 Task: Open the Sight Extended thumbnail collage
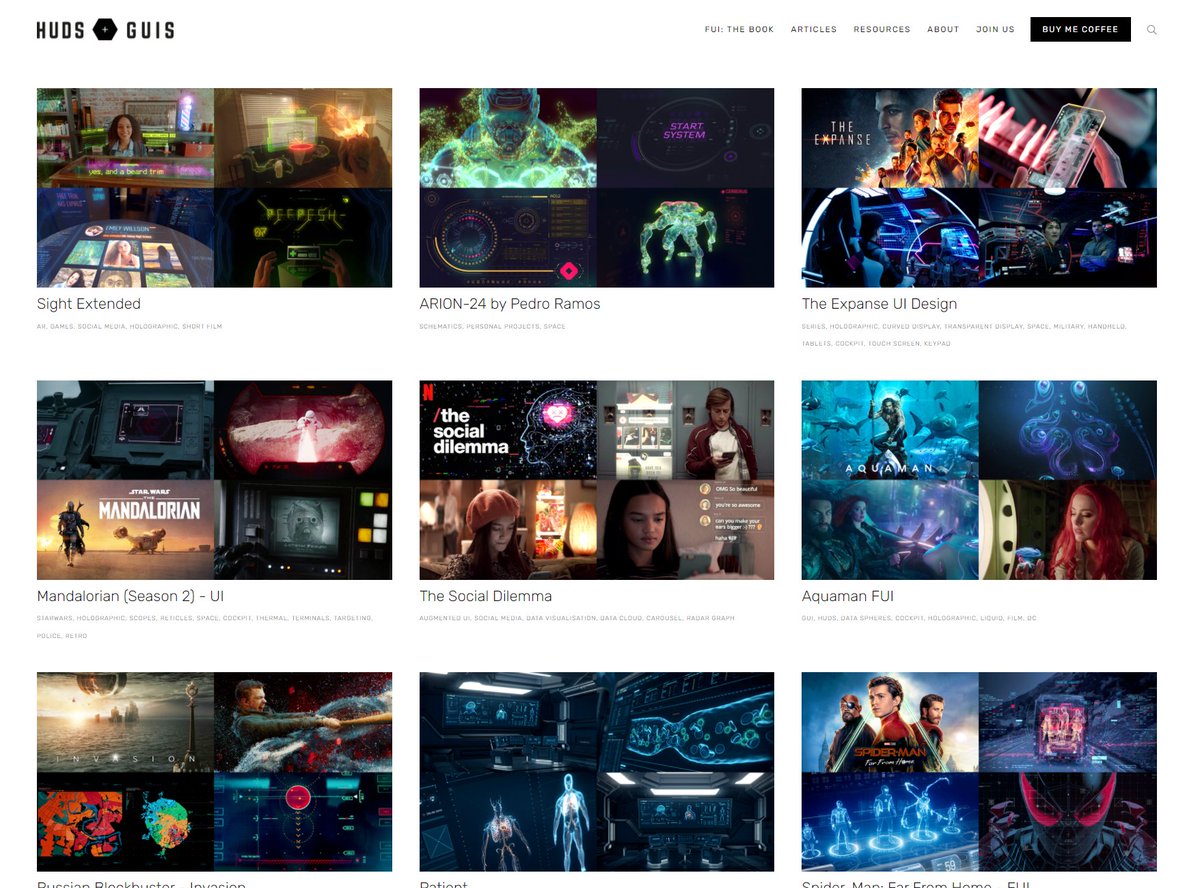214,188
